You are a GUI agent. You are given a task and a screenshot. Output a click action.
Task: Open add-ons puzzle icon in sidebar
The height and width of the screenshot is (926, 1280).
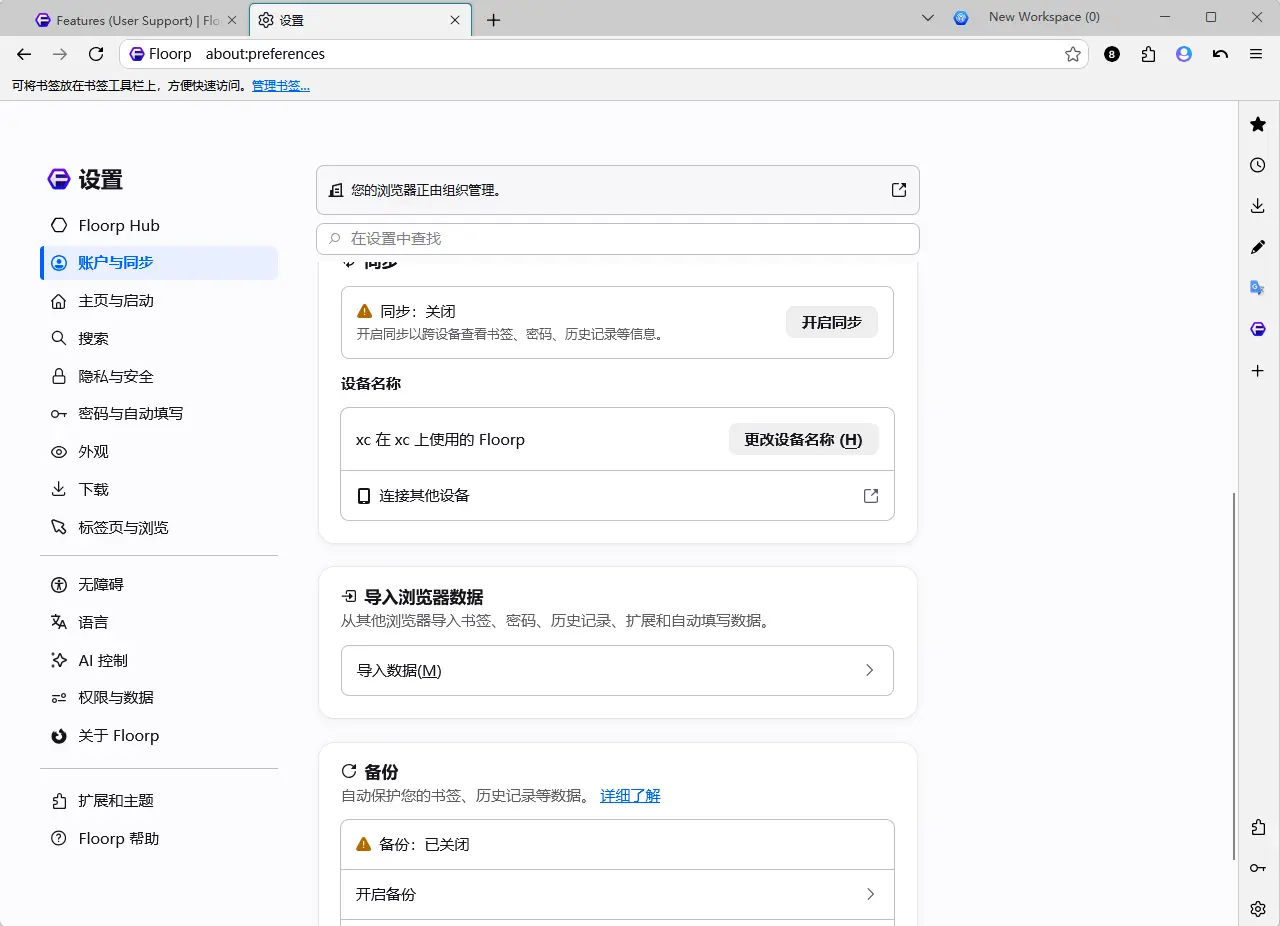click(x=1258, y=827)
